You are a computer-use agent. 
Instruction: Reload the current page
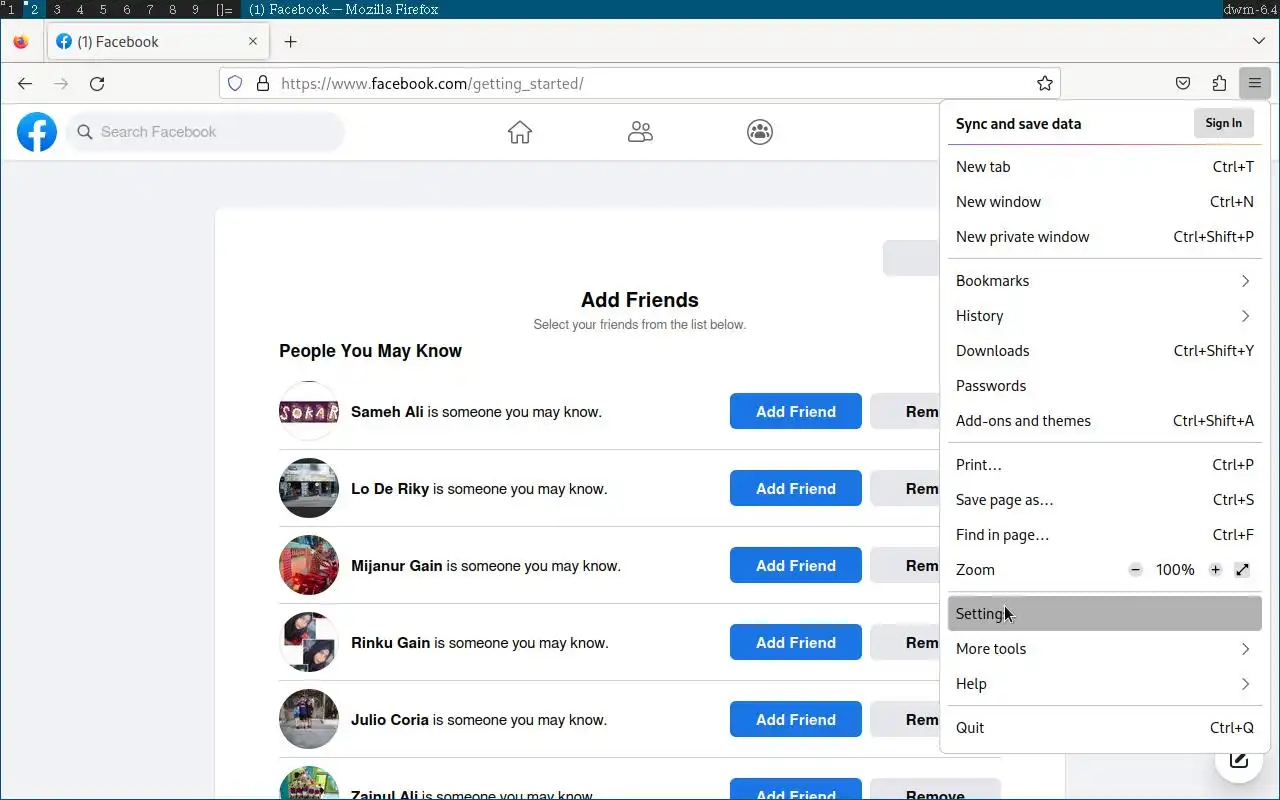click(x=97, y=84)
